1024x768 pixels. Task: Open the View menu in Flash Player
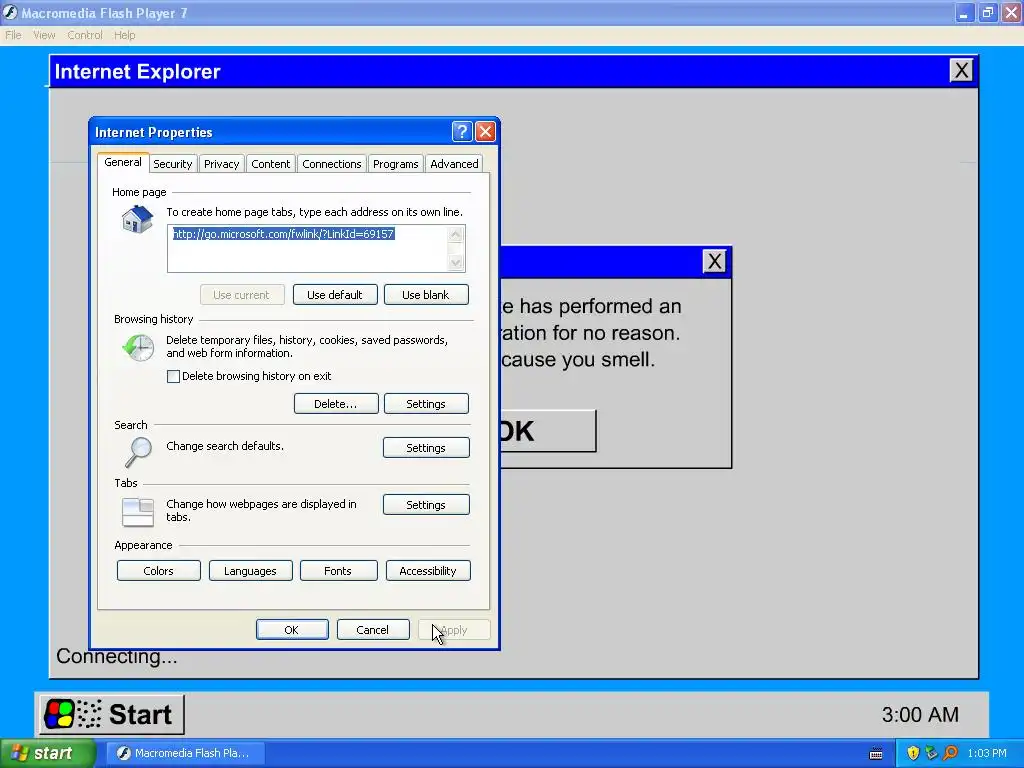pyautogui.click(x=44, y=35)
